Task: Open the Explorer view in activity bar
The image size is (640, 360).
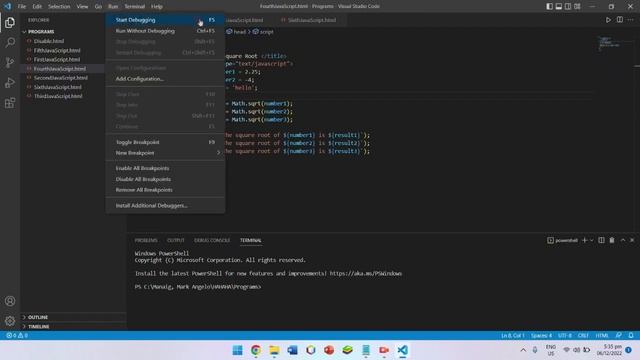Action: click(x=10, y=22)
